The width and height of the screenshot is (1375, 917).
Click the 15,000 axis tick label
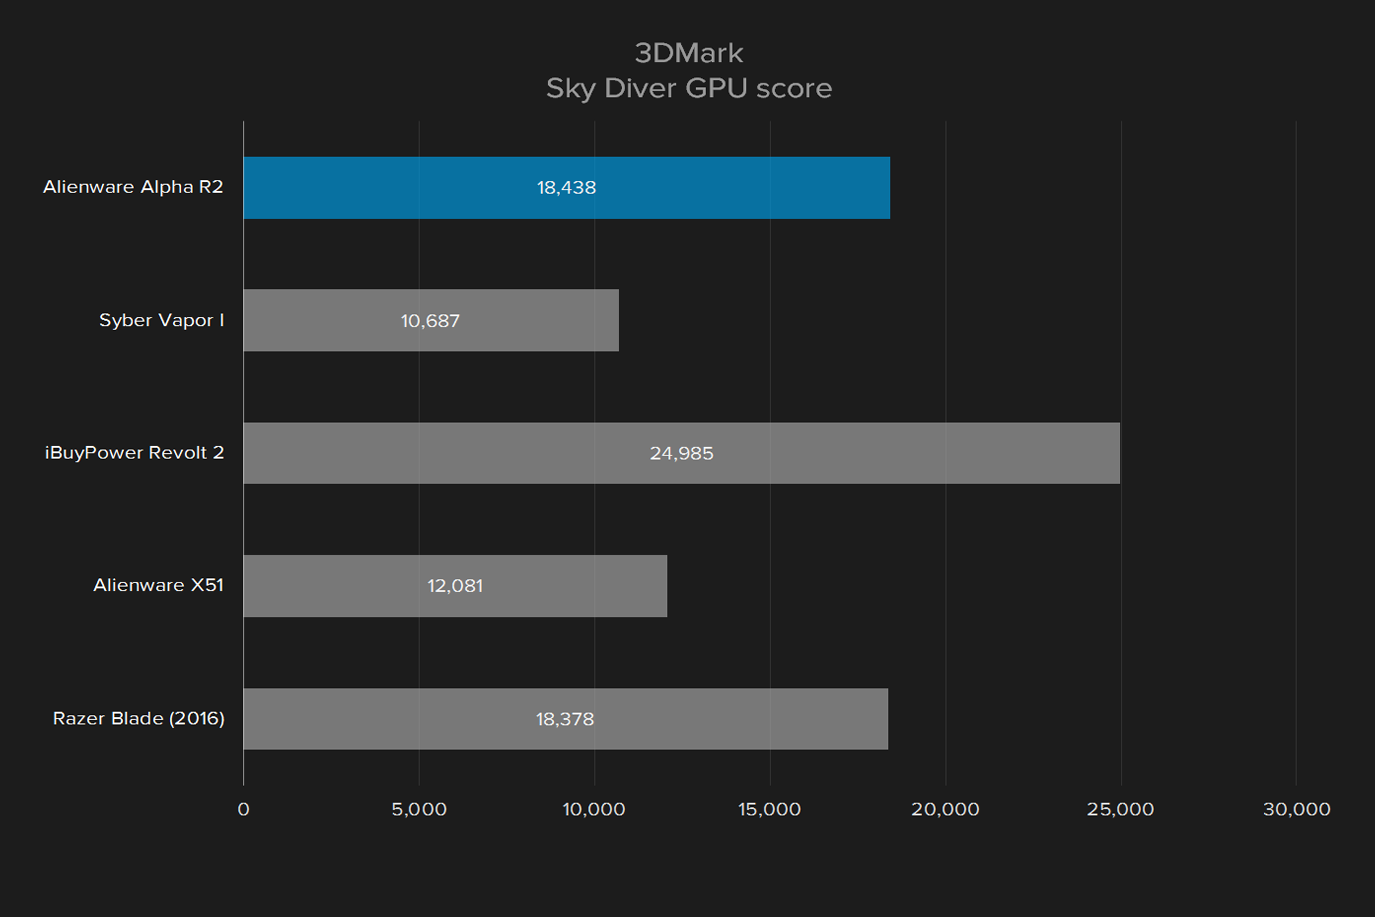pyautogui.click(x=770, y=809)
